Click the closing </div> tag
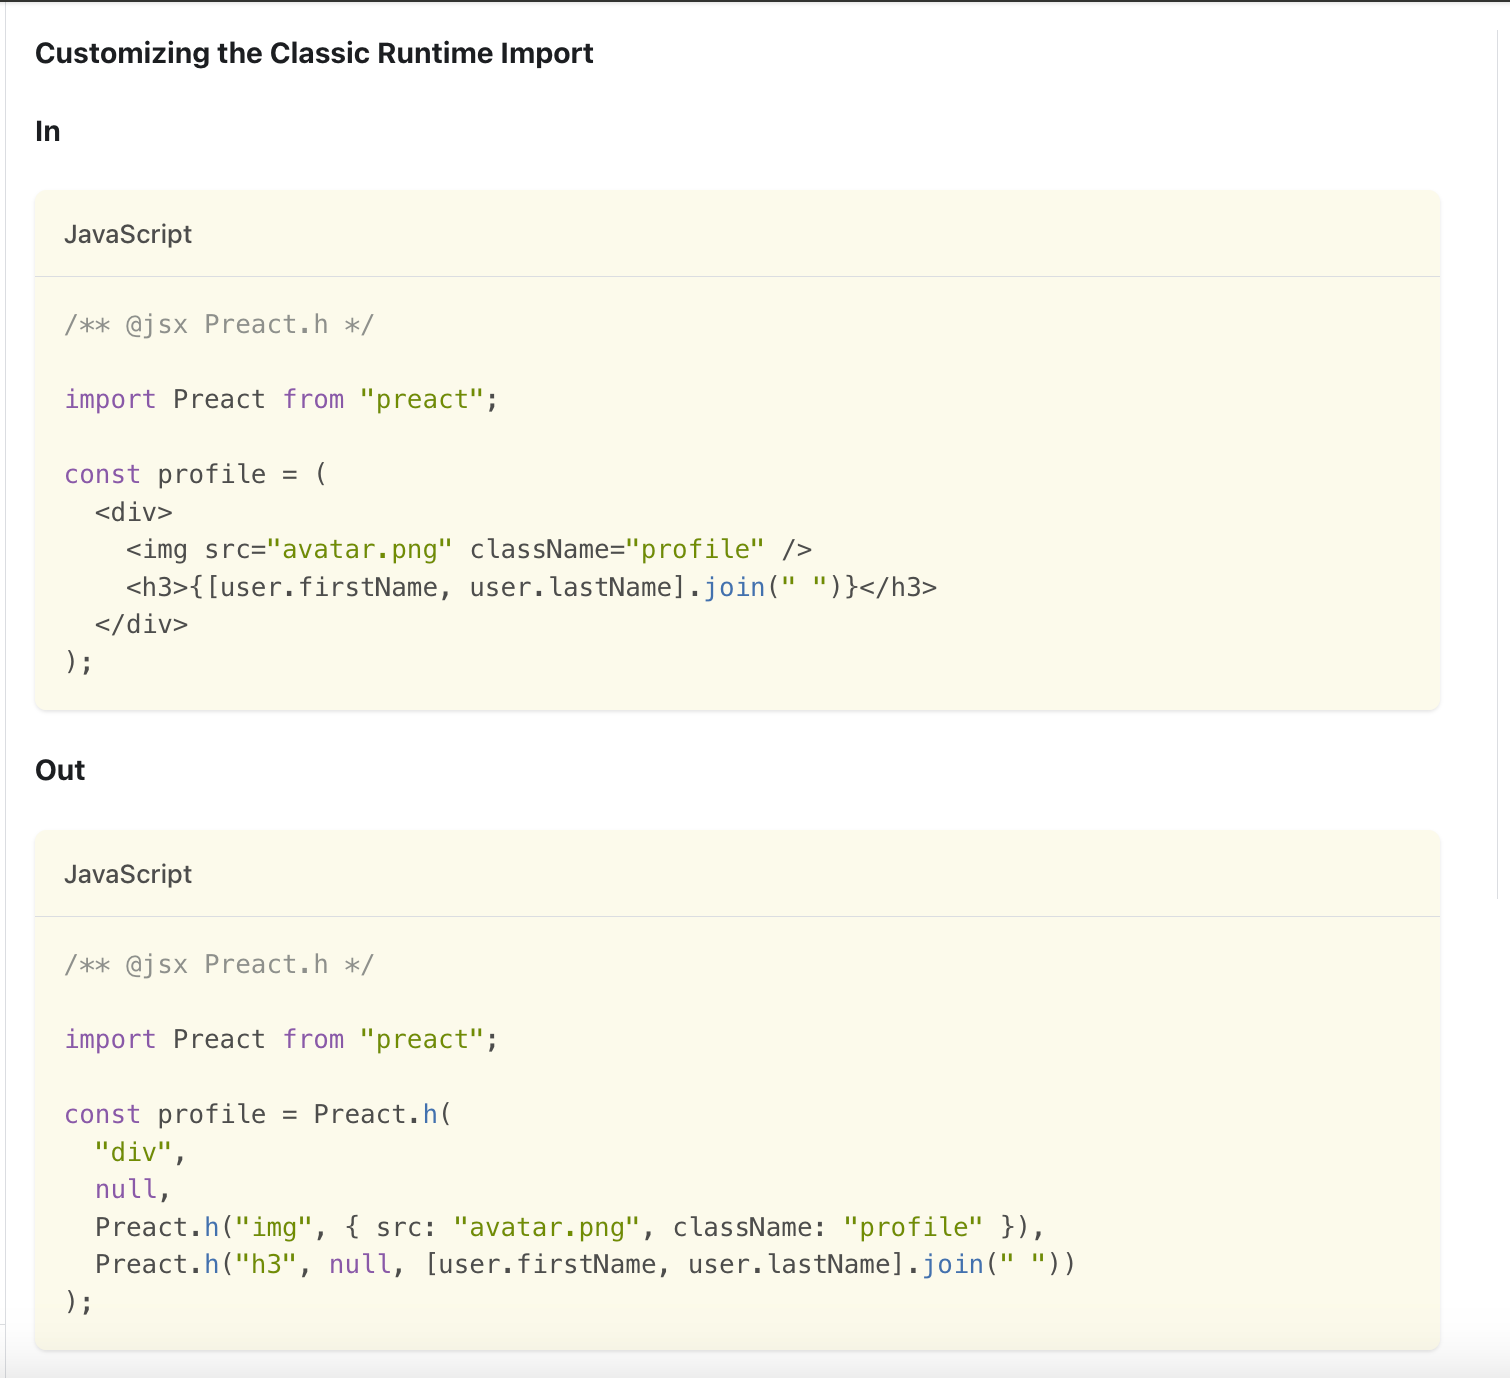The width and height of the screenshot is (1510, 1378). tap(141, 624)
